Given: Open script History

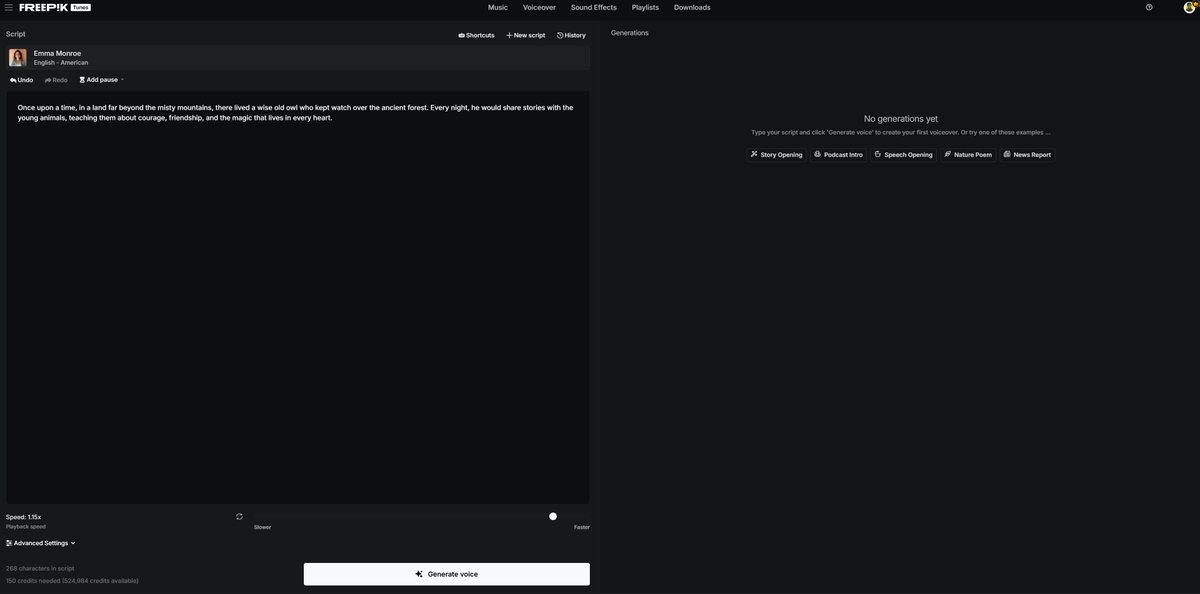Looking at the screenshot, I should (571, 35).
